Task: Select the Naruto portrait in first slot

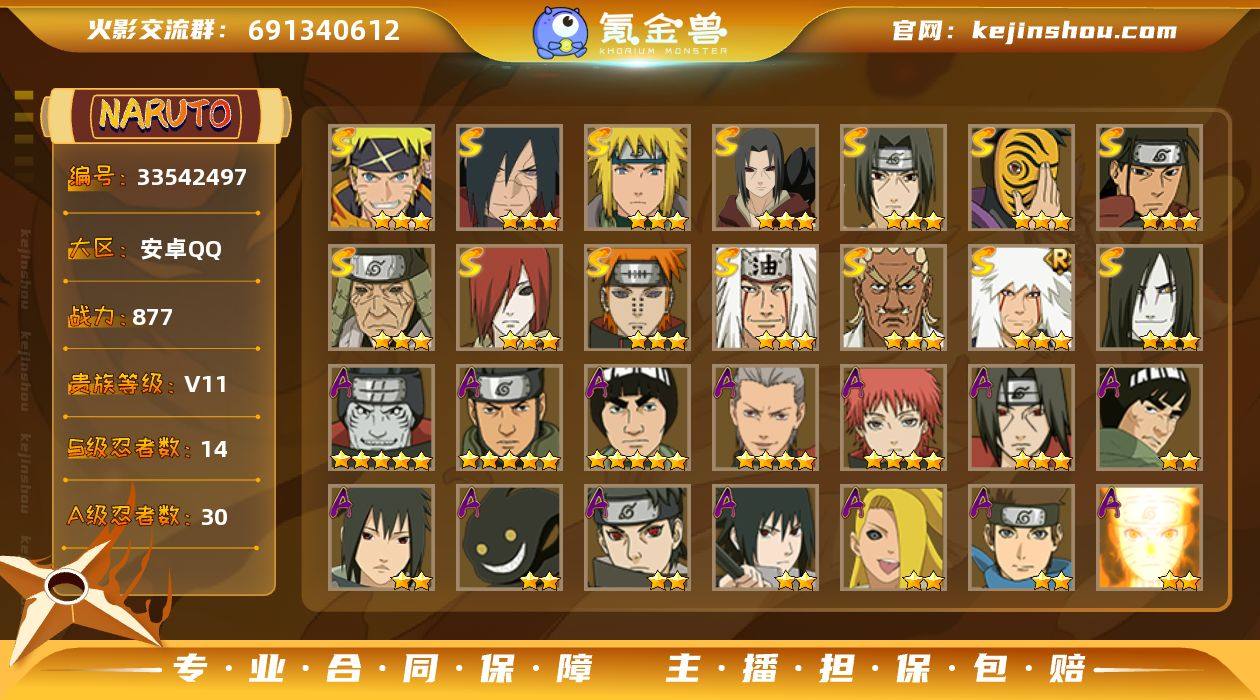Action: coord(381,178)
